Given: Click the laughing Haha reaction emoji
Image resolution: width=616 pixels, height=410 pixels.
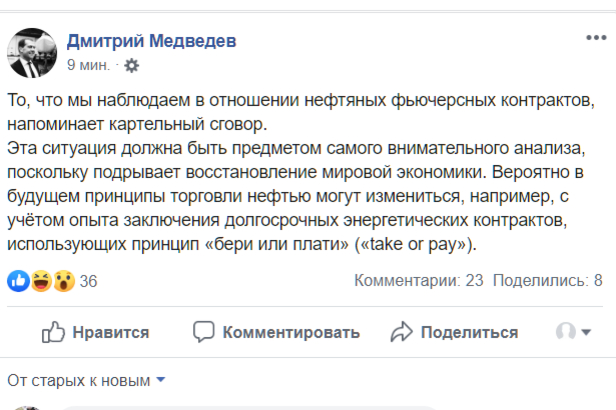Looking at the screenshot, I should (x=41, y=281).
